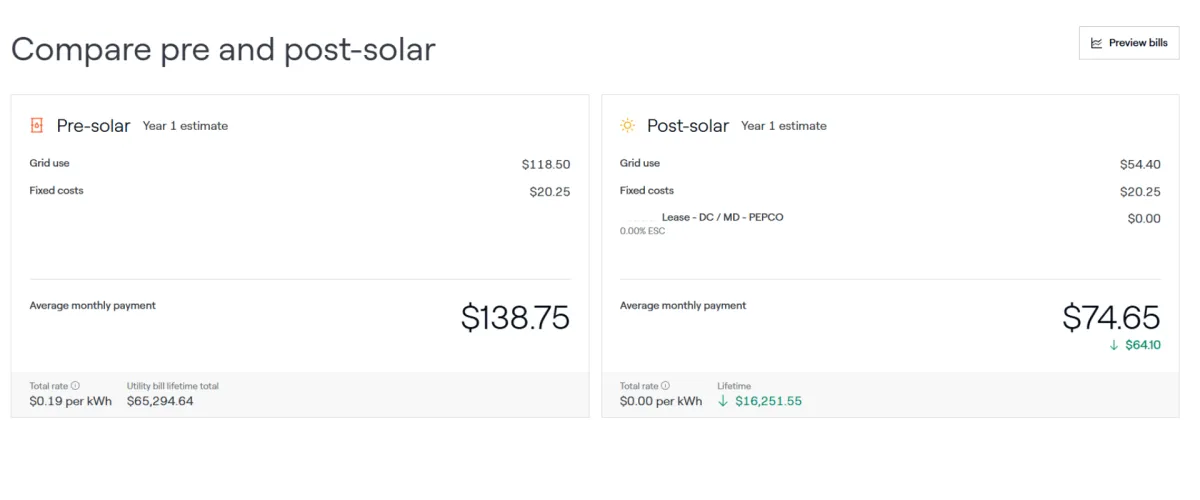
Task: Click the $65,294.64 utility bill lifetime total
Action: pos(160,401)
